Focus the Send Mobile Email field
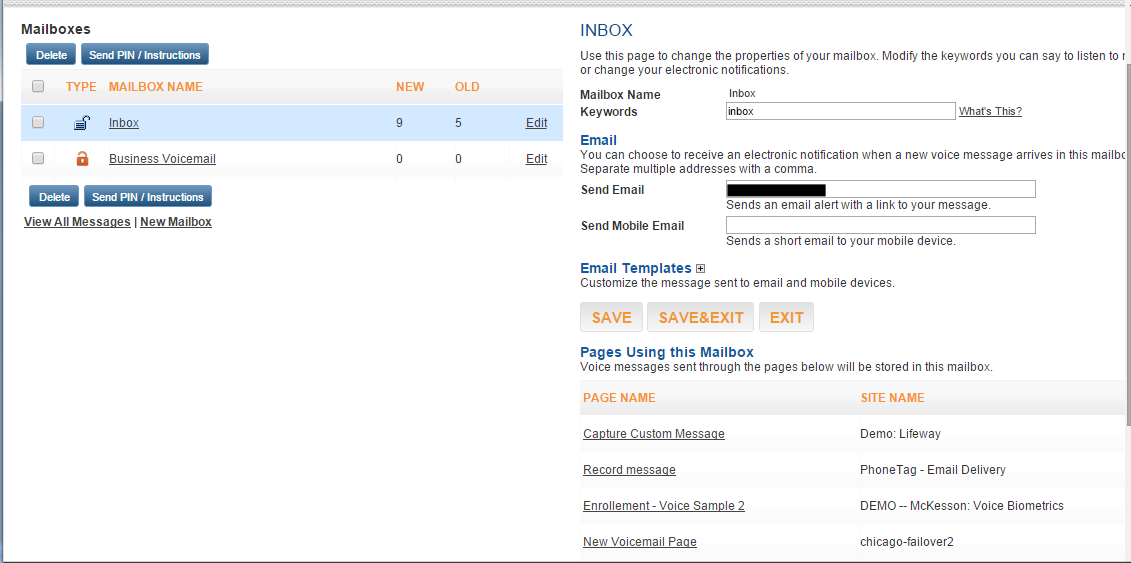This screenshot has width=1131, height=563. point(880,225)
